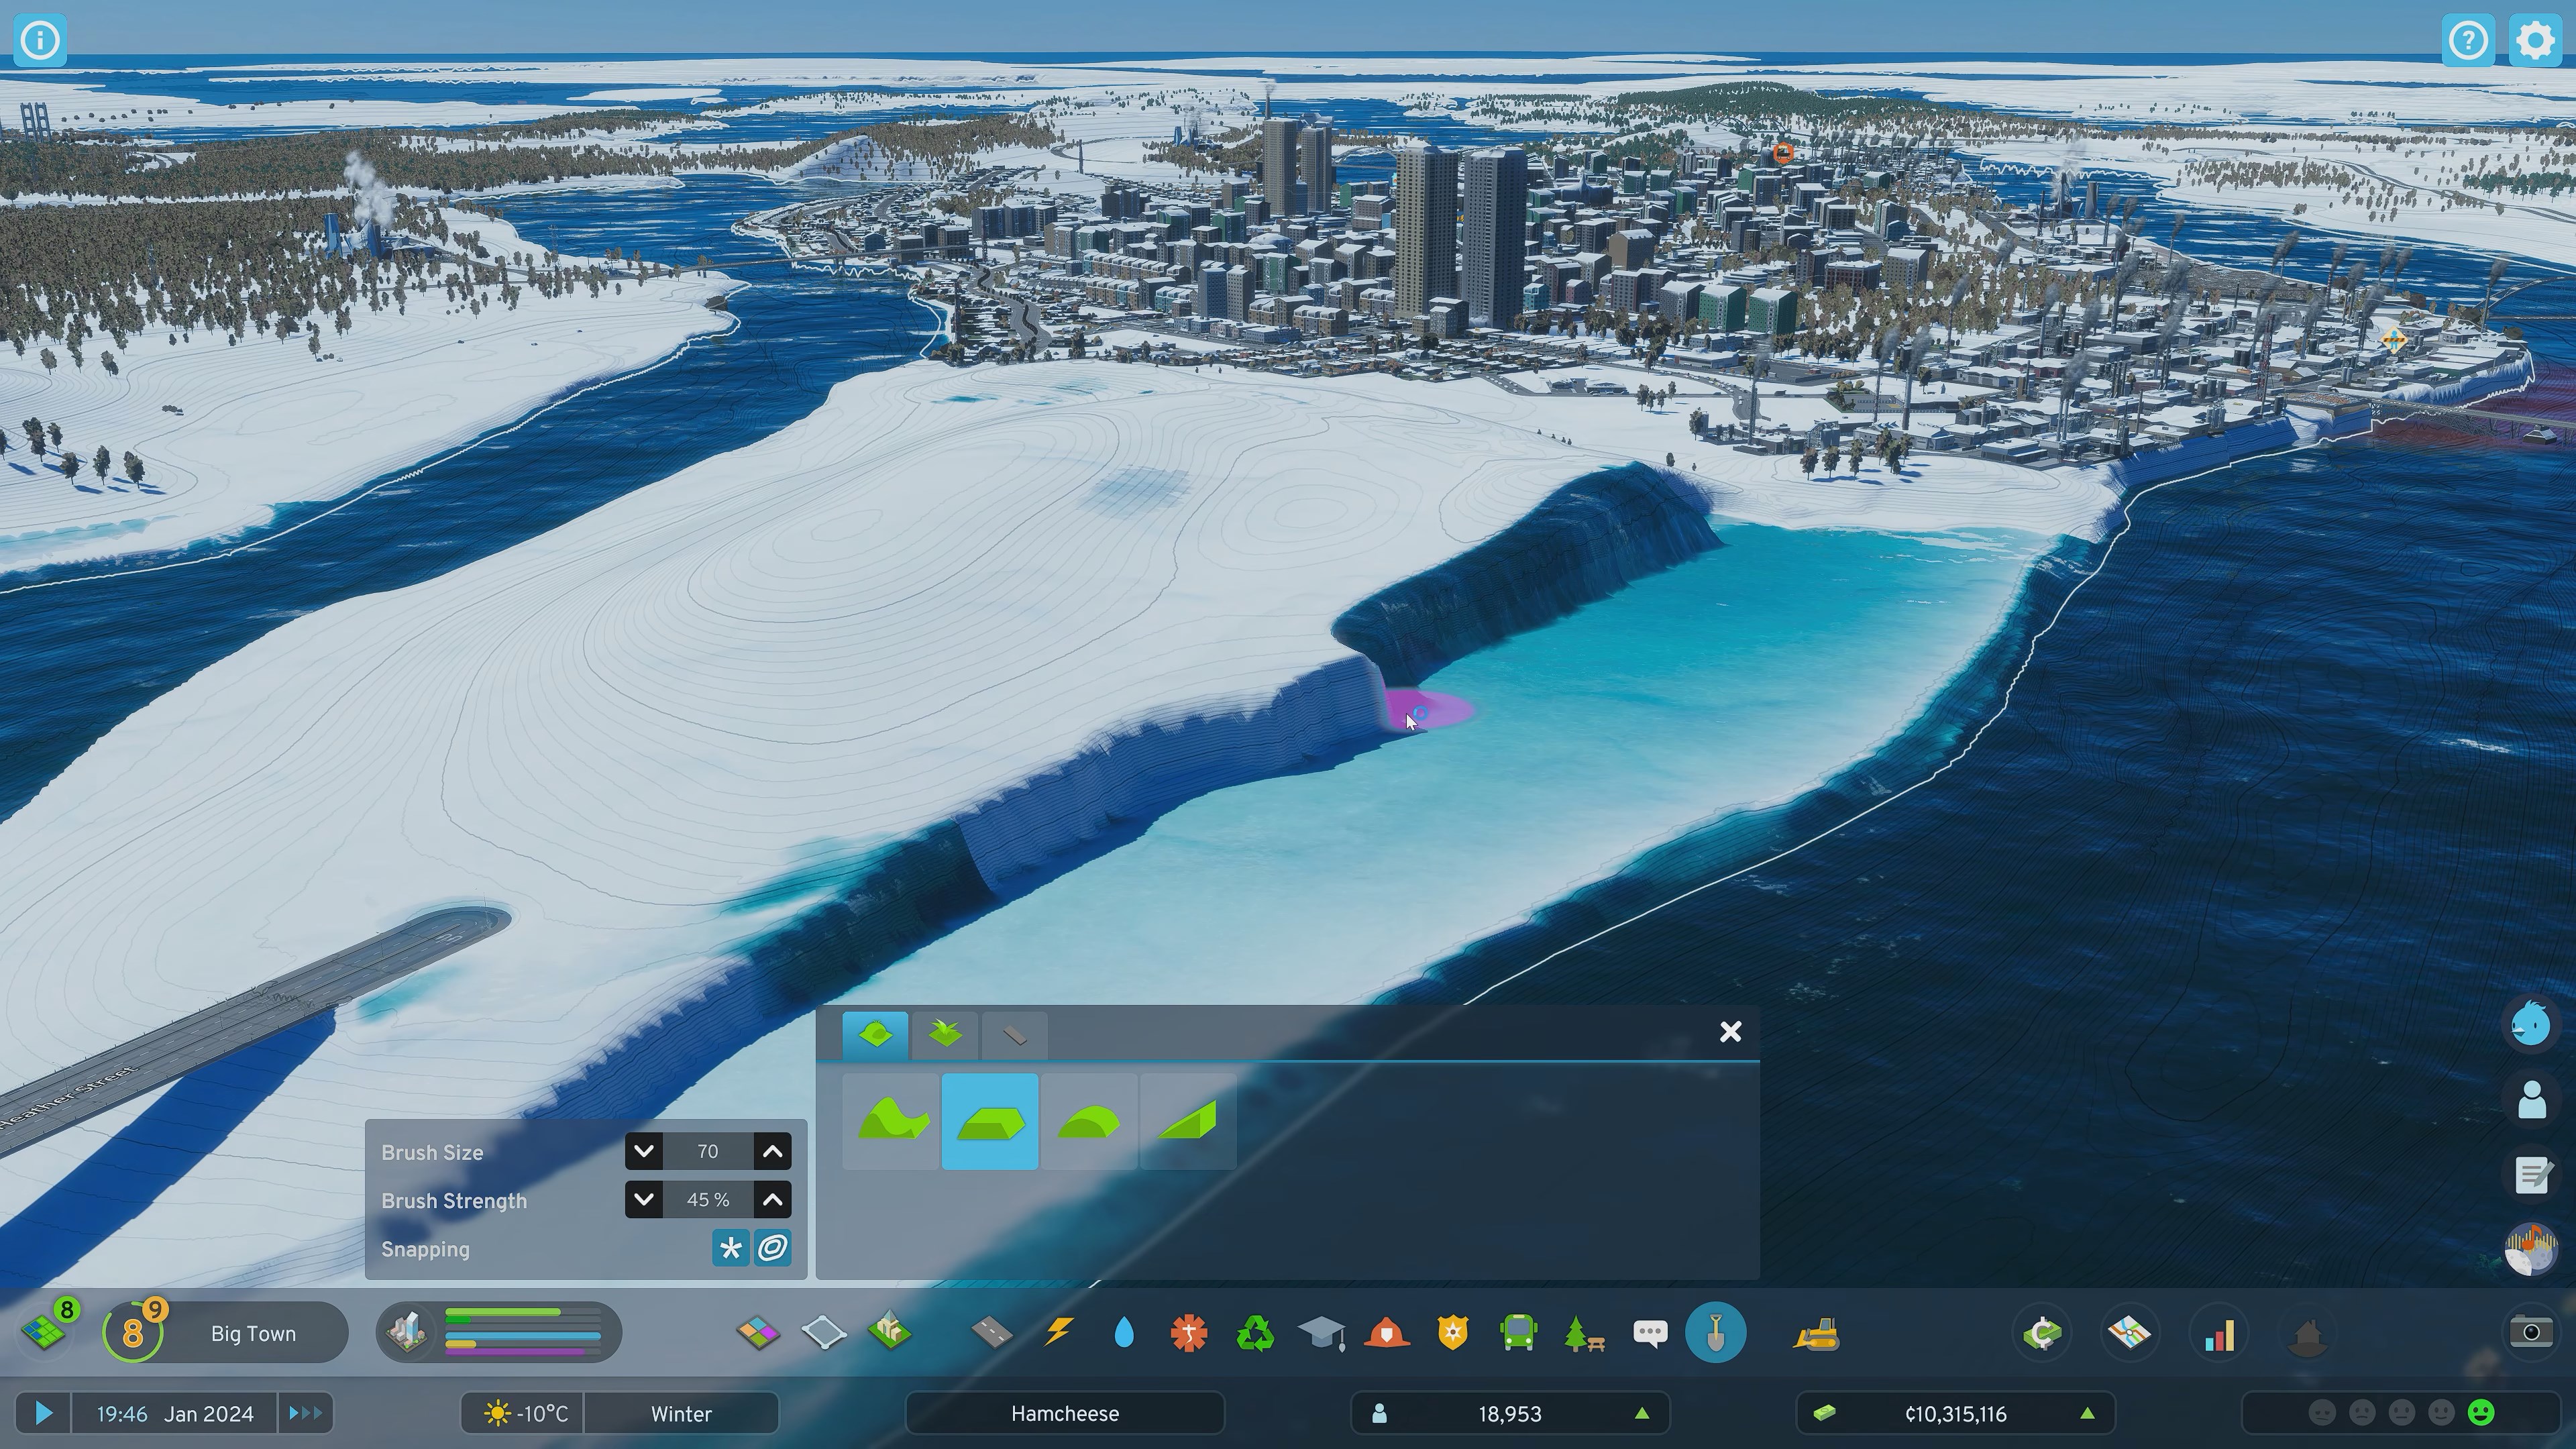This screenshot has height=1449, width=2576.
Task: Enable contour-line snapping
Action: (773, 1248)
